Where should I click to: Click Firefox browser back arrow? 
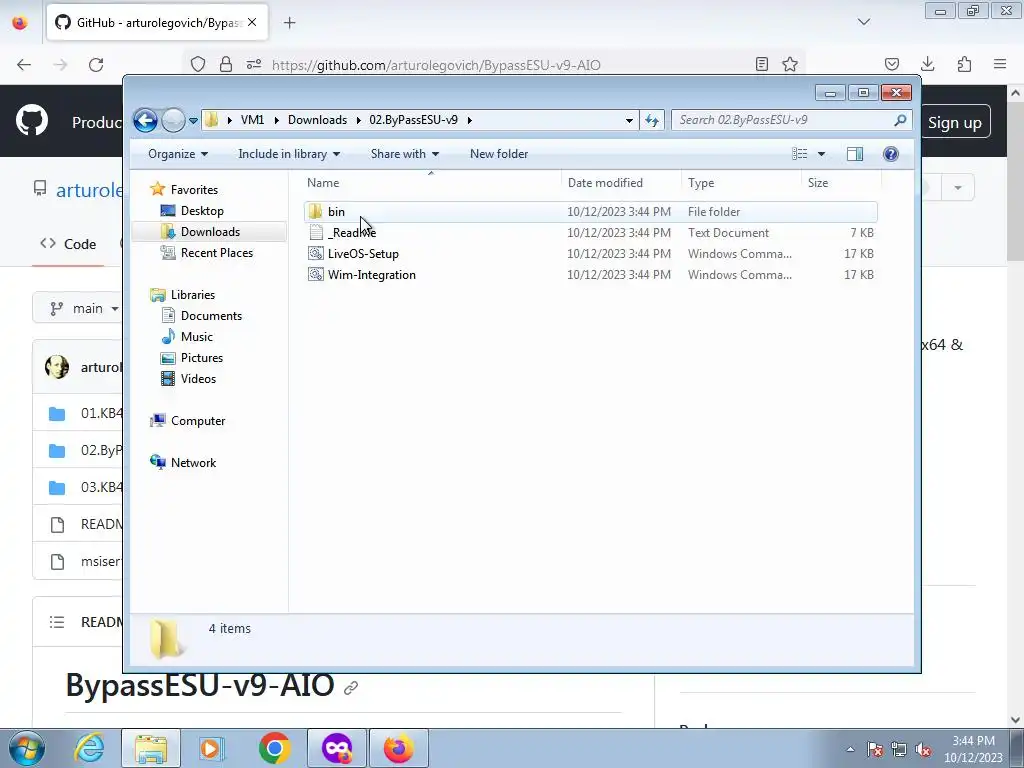pos(24,65)
